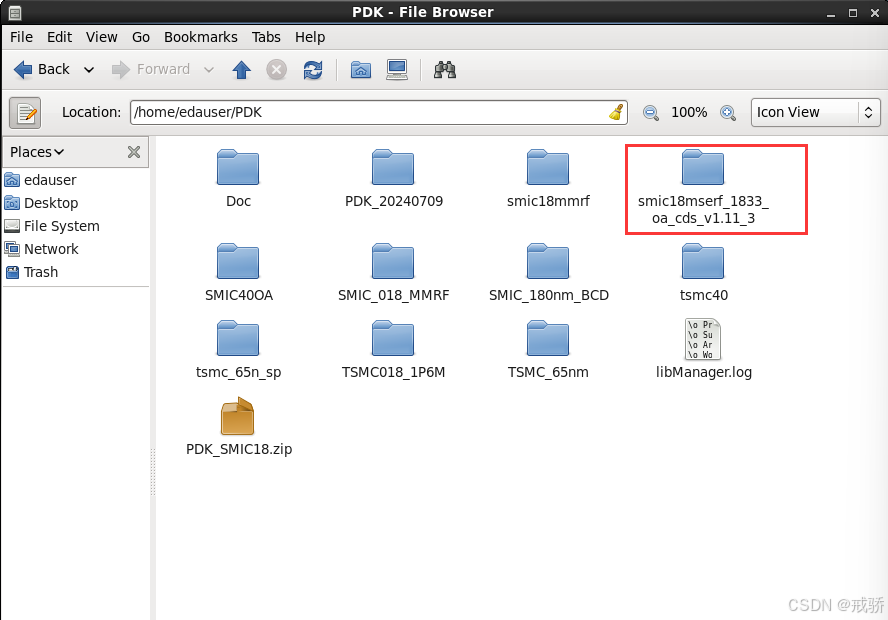Viewport: 888px width, 620px height.
Task: Open the Icon View mode dropdown
Action: [x=815, y=112]
